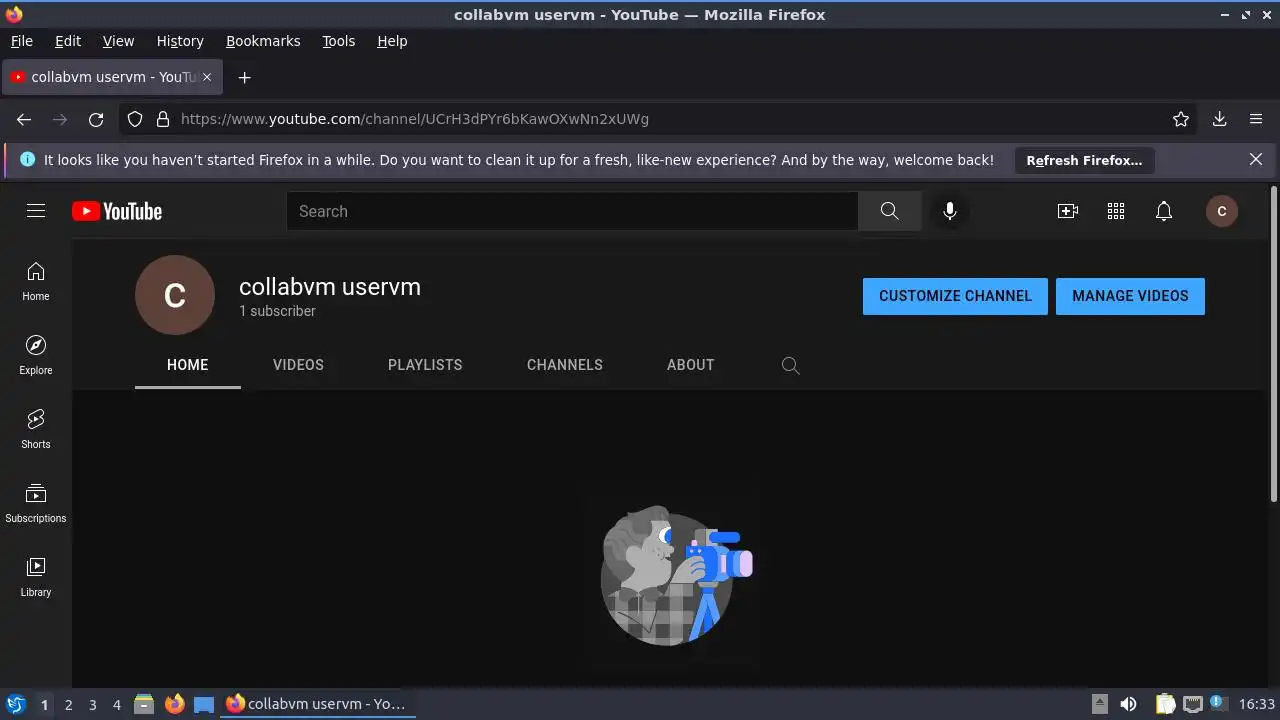The image size is (1280, 720).
Task: Open the YouTube hamburger guide menu
Action: click(36, 211)
